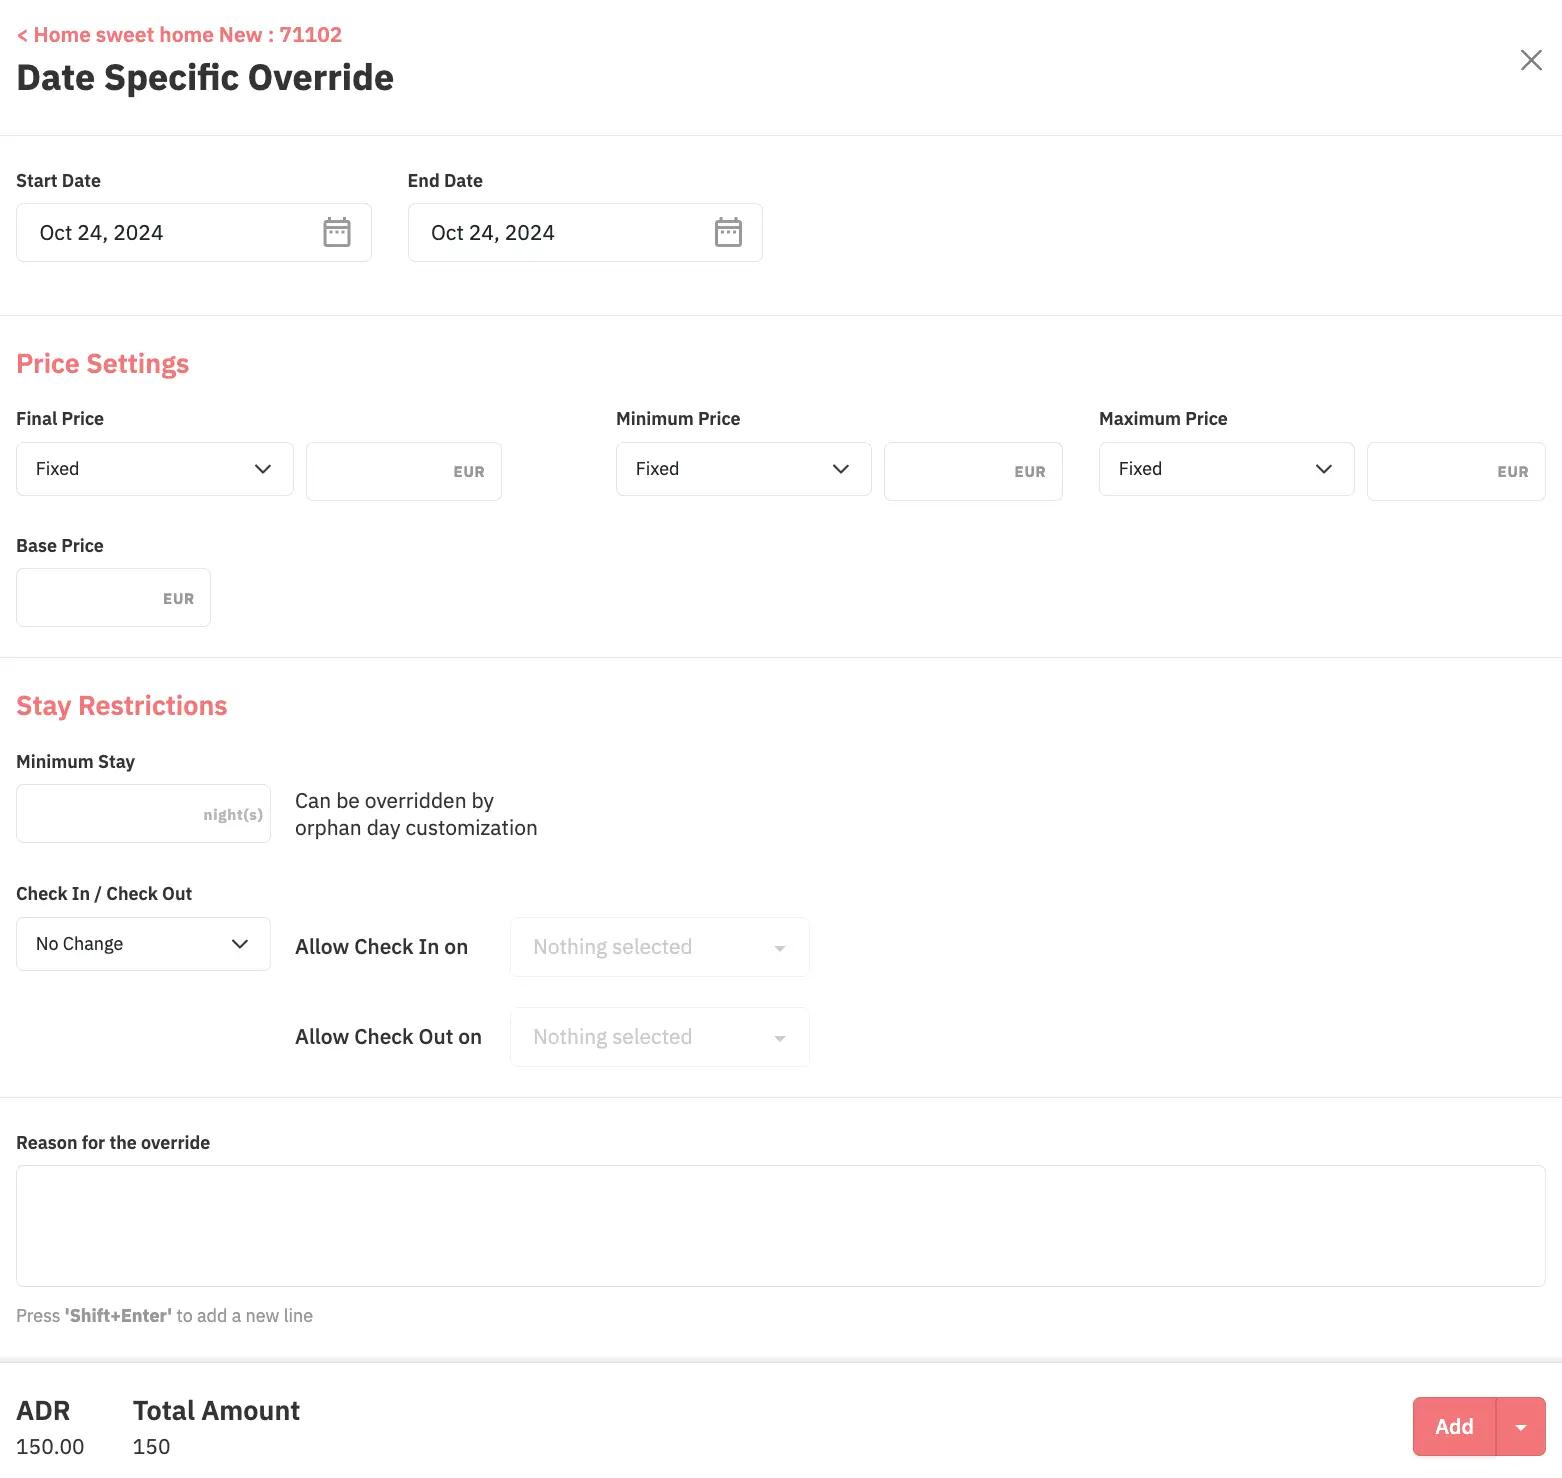Click the Minimum Price EUR amount field

coord(973,471)
